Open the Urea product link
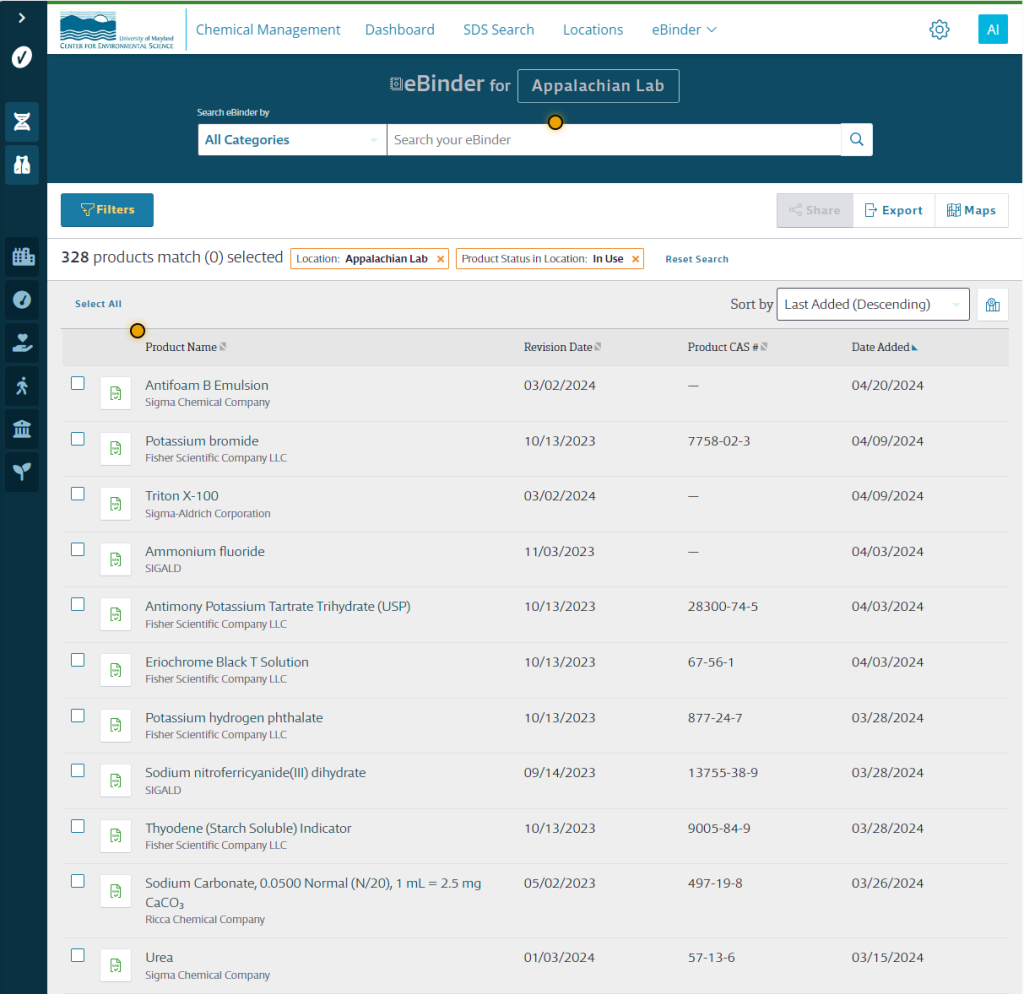The width and height of the screenshot is (1024, 994). coord(159,957)
